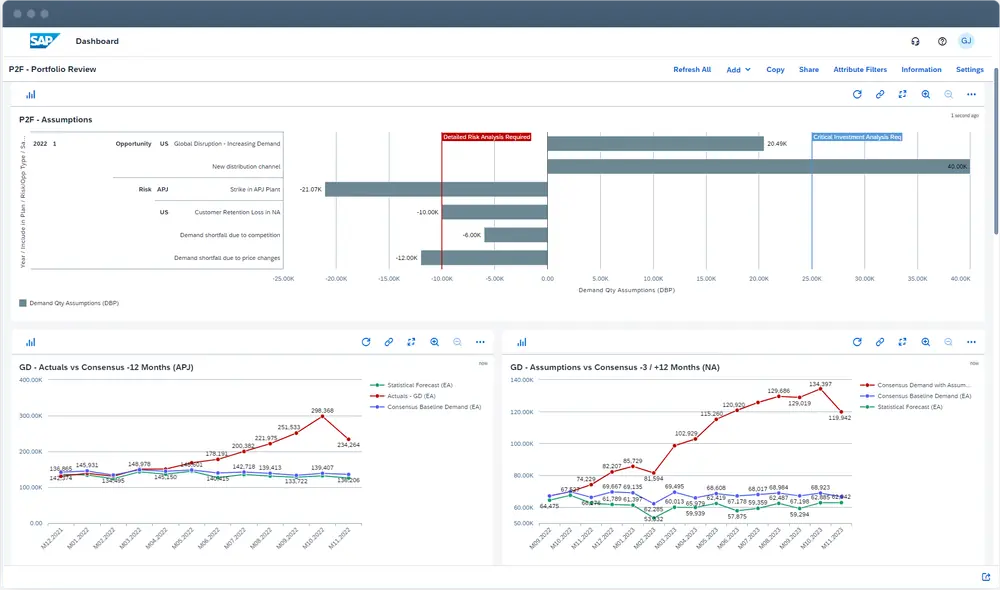This screenshot has height=590, width=1000.
Task: Expand Assumptions vs Consensus chart full screen
Action: (x=902, y=342)
